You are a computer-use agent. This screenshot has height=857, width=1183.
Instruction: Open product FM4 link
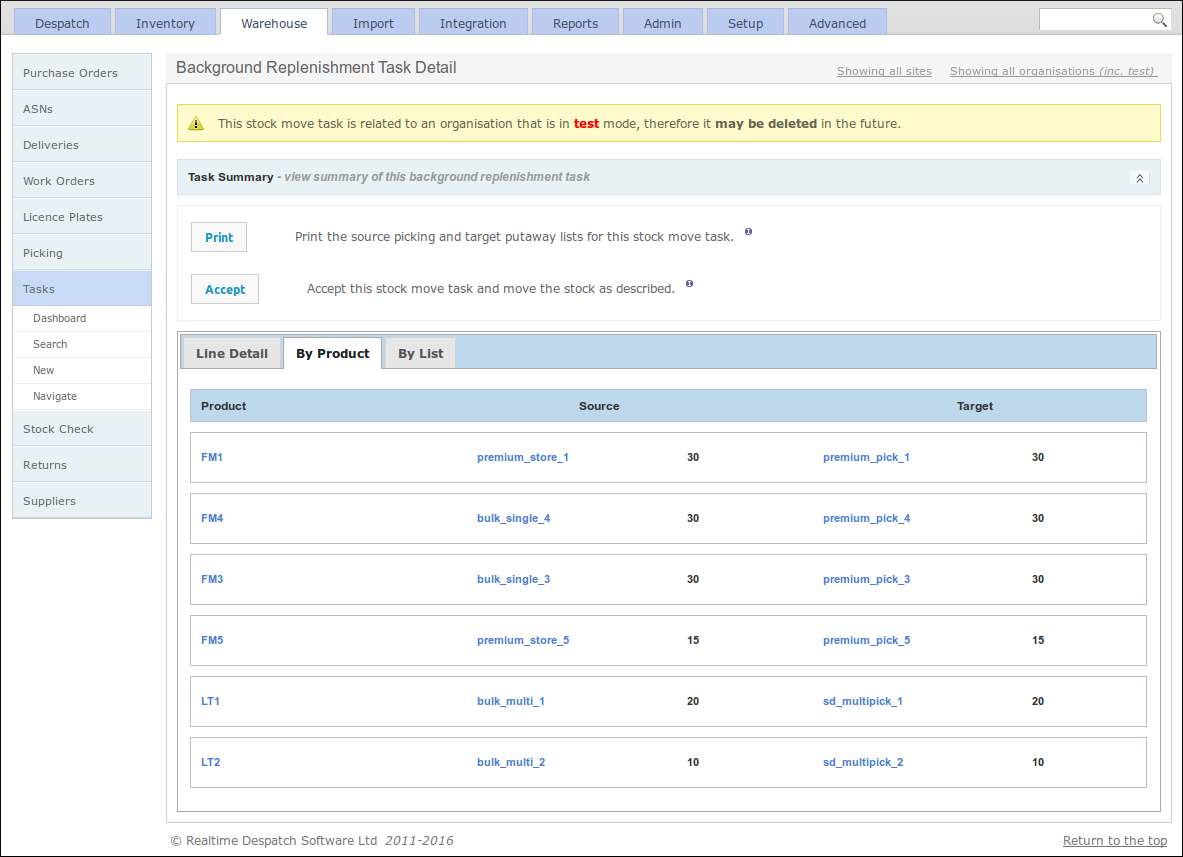click(x=212, y=518)
